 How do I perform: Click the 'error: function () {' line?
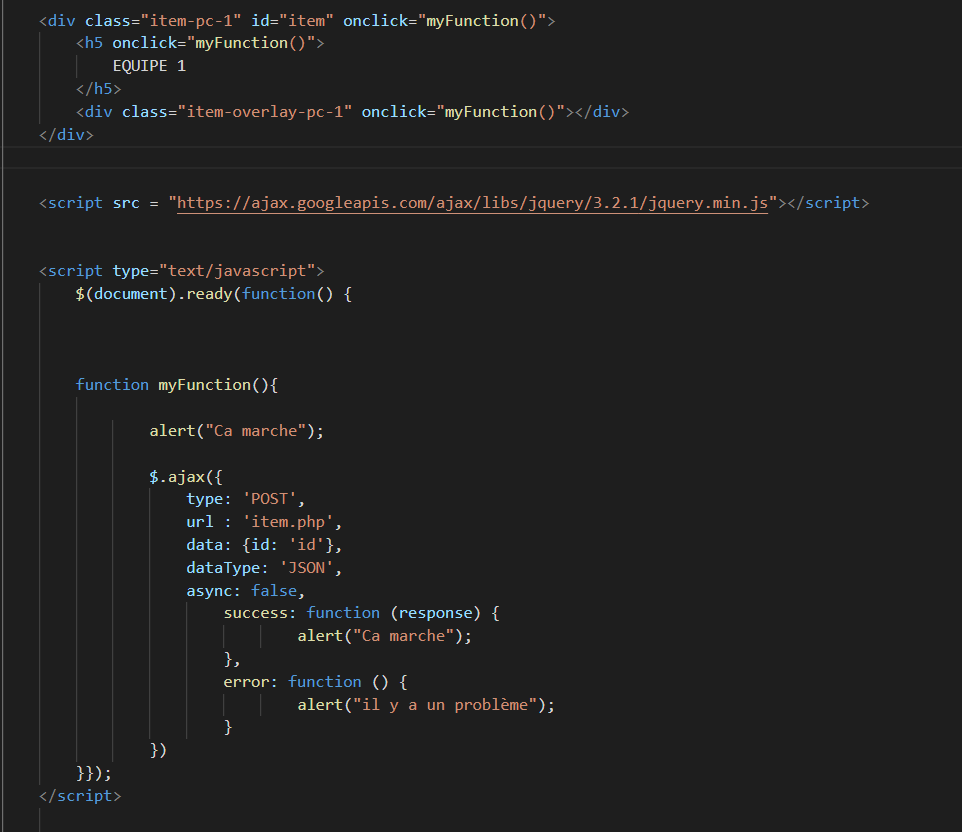pos(315,682)
